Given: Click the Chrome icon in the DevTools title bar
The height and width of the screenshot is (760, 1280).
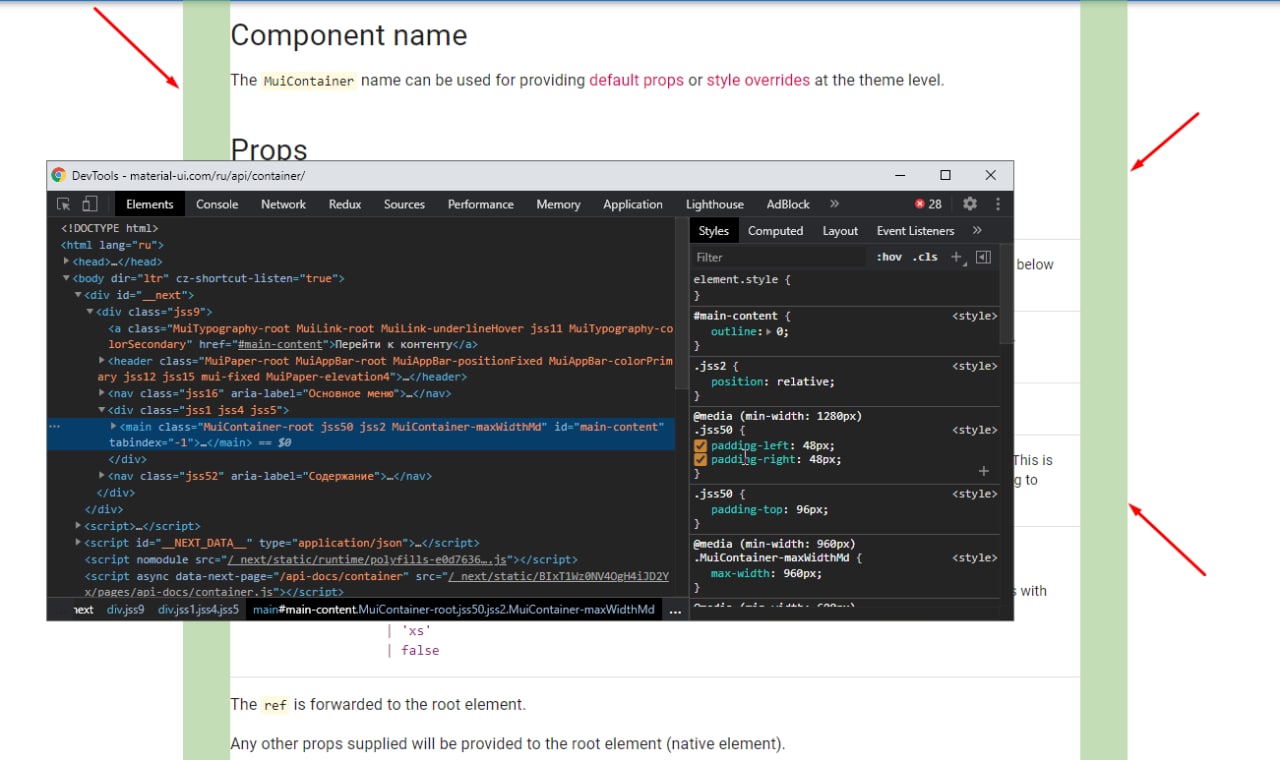Looking at the screenshot, I should tap(59, 175).
